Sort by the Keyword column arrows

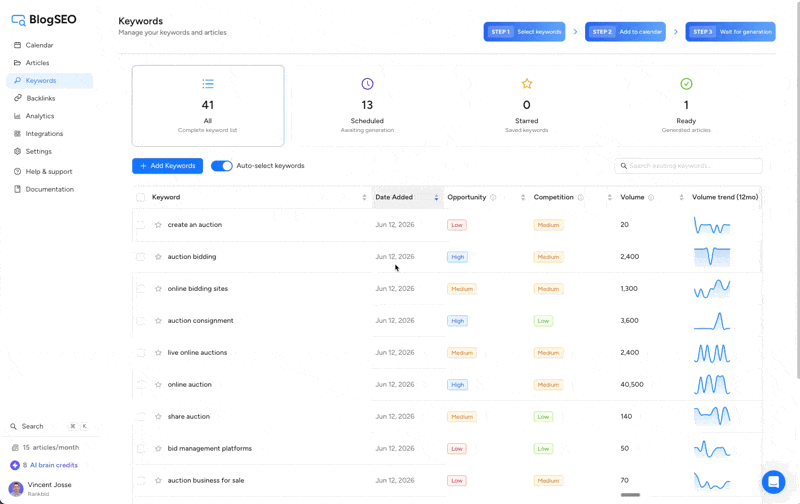(x=364, y=197)
